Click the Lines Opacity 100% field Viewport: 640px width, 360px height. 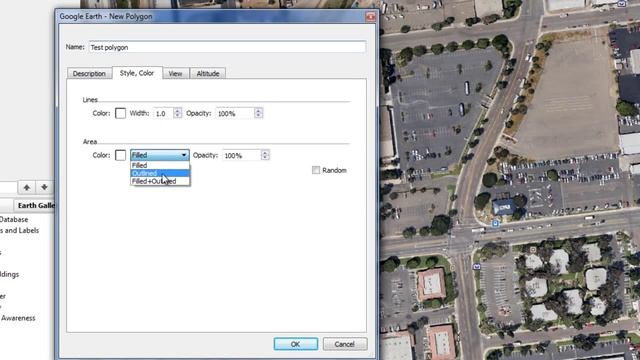(235, 113)
